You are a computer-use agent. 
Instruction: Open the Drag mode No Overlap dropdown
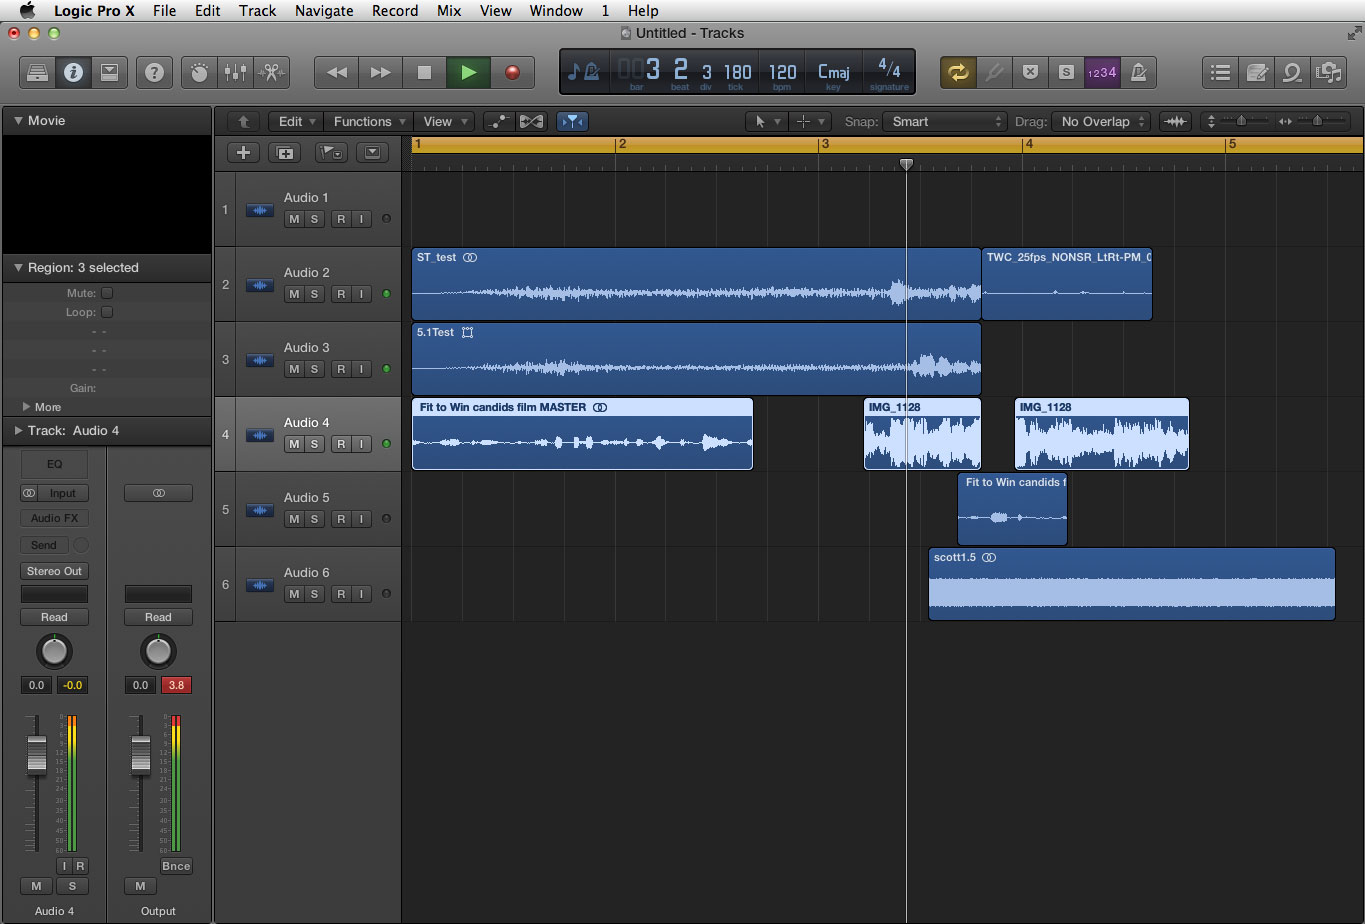(x=1100, y=121)
